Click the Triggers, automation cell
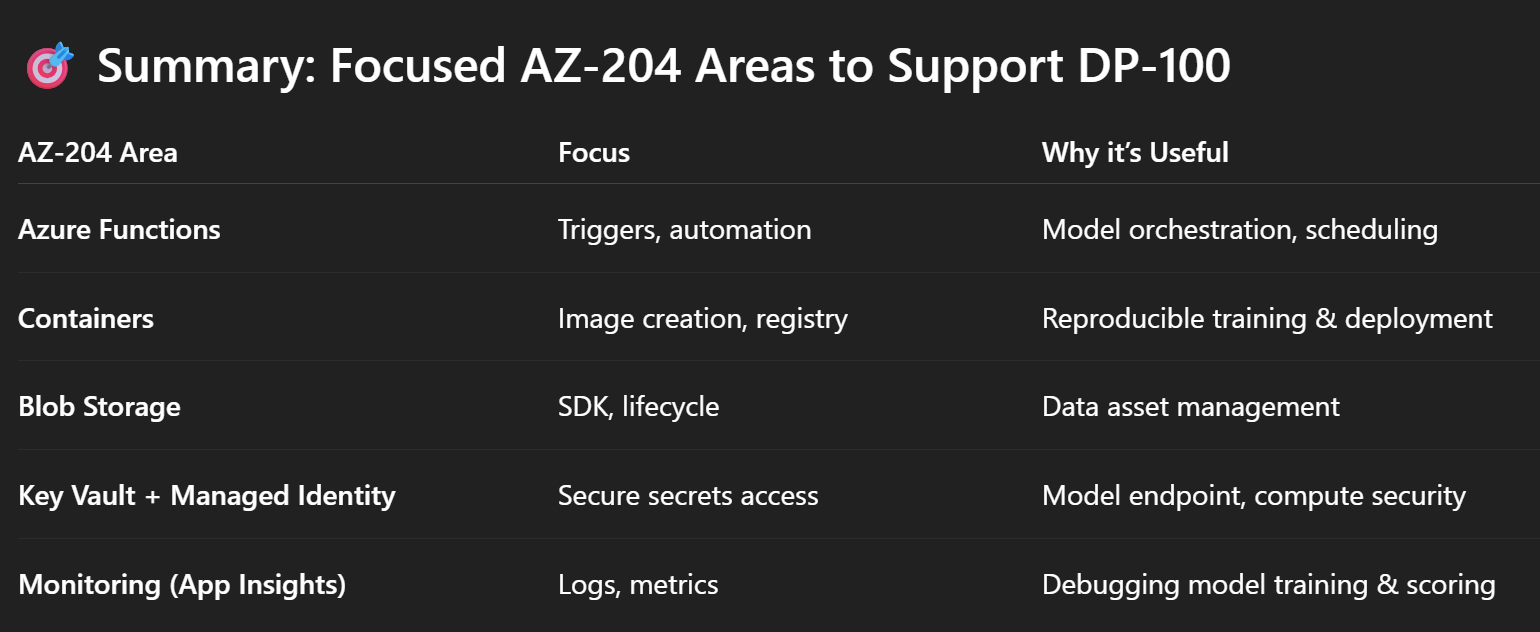 684,229
